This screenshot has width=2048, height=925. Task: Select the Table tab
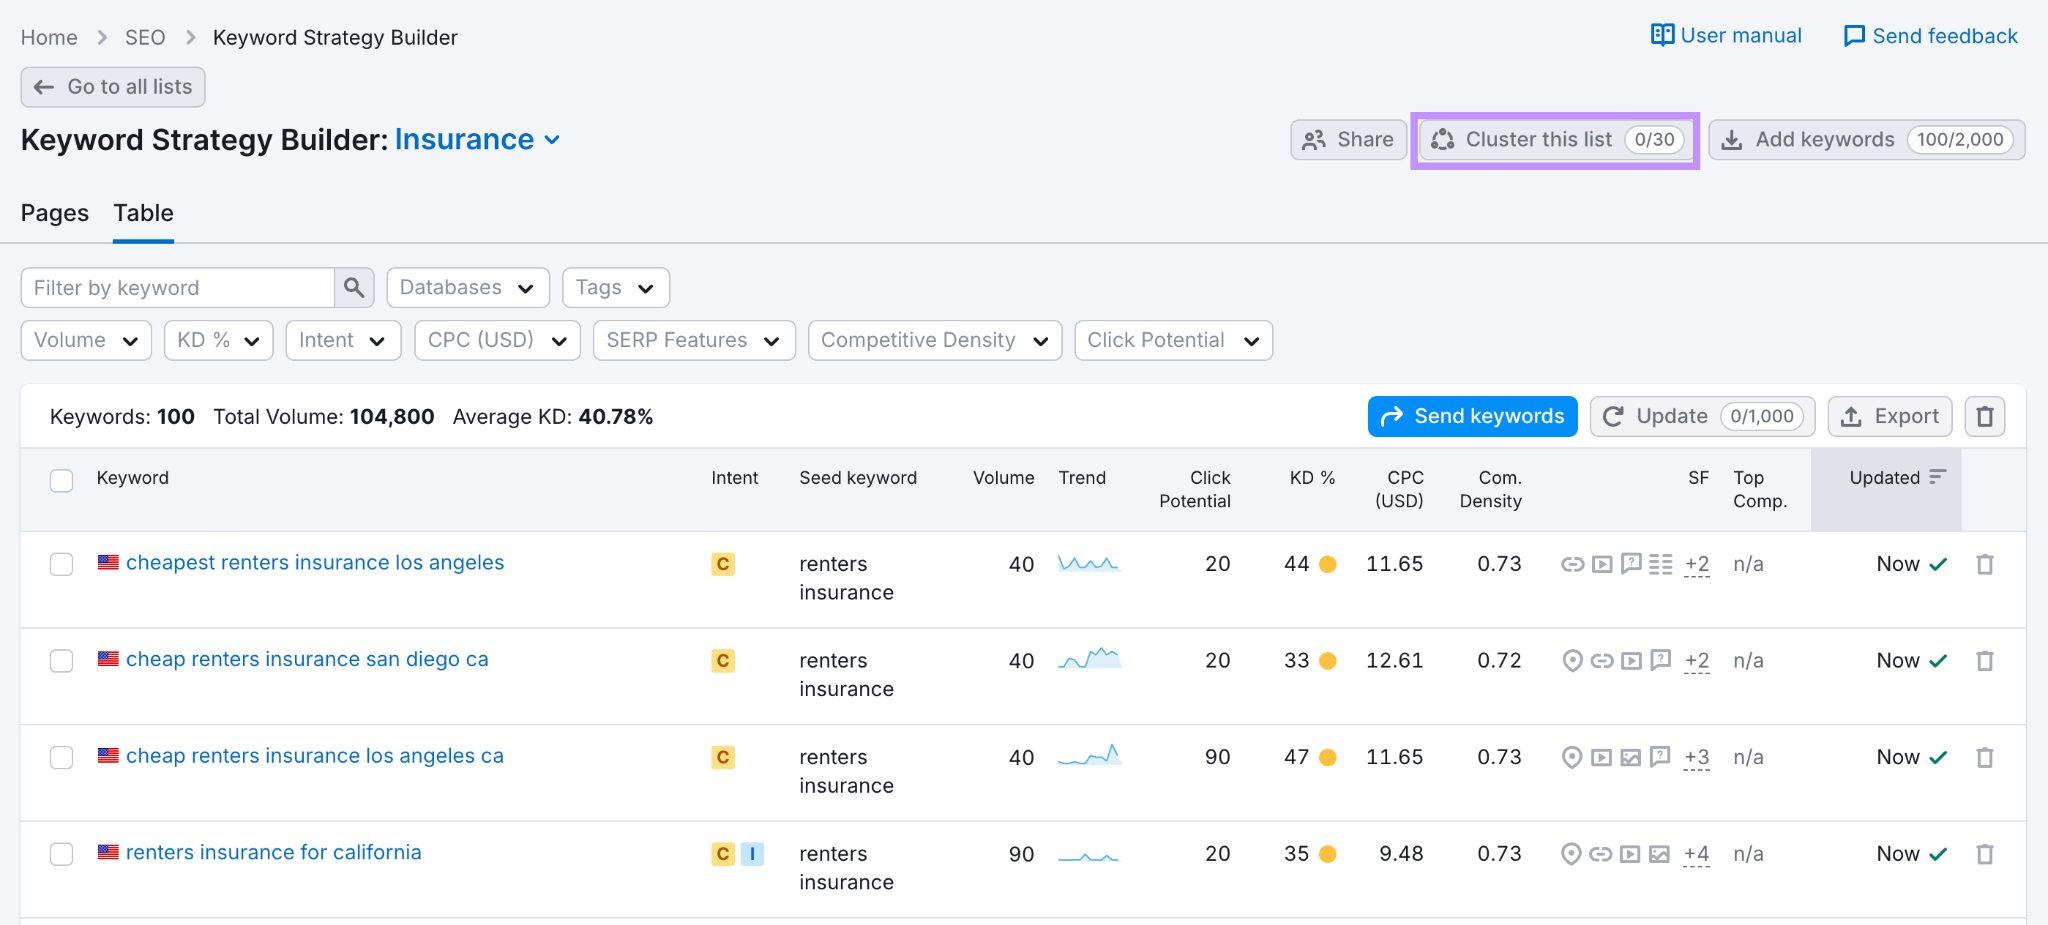pos(143,213)
